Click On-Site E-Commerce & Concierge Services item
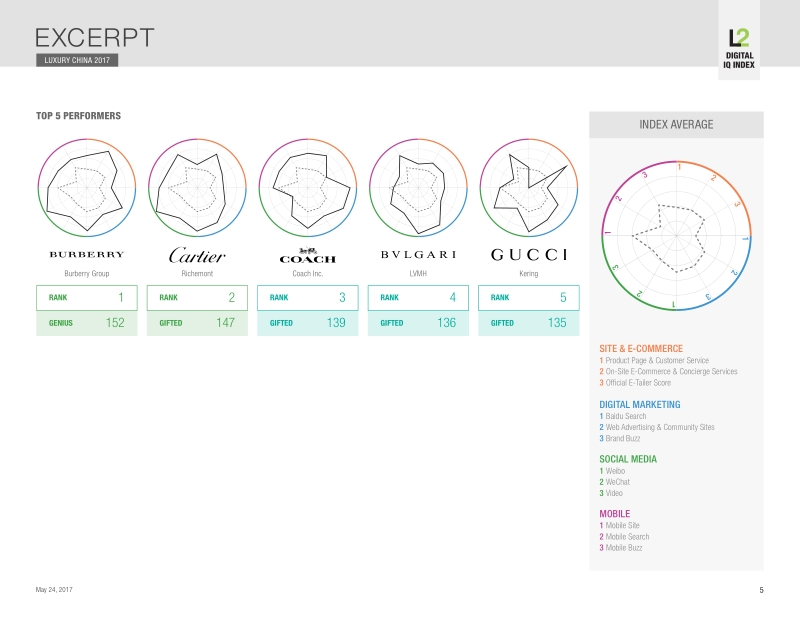Image resolution: width=800 pixels, height=619 pixels. 668,372
